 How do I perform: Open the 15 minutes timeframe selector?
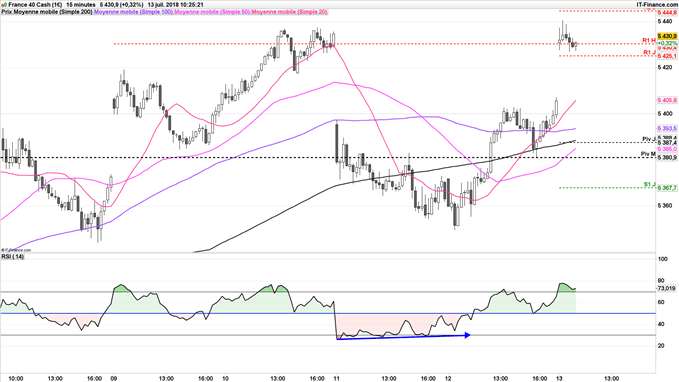coord(81,5)
